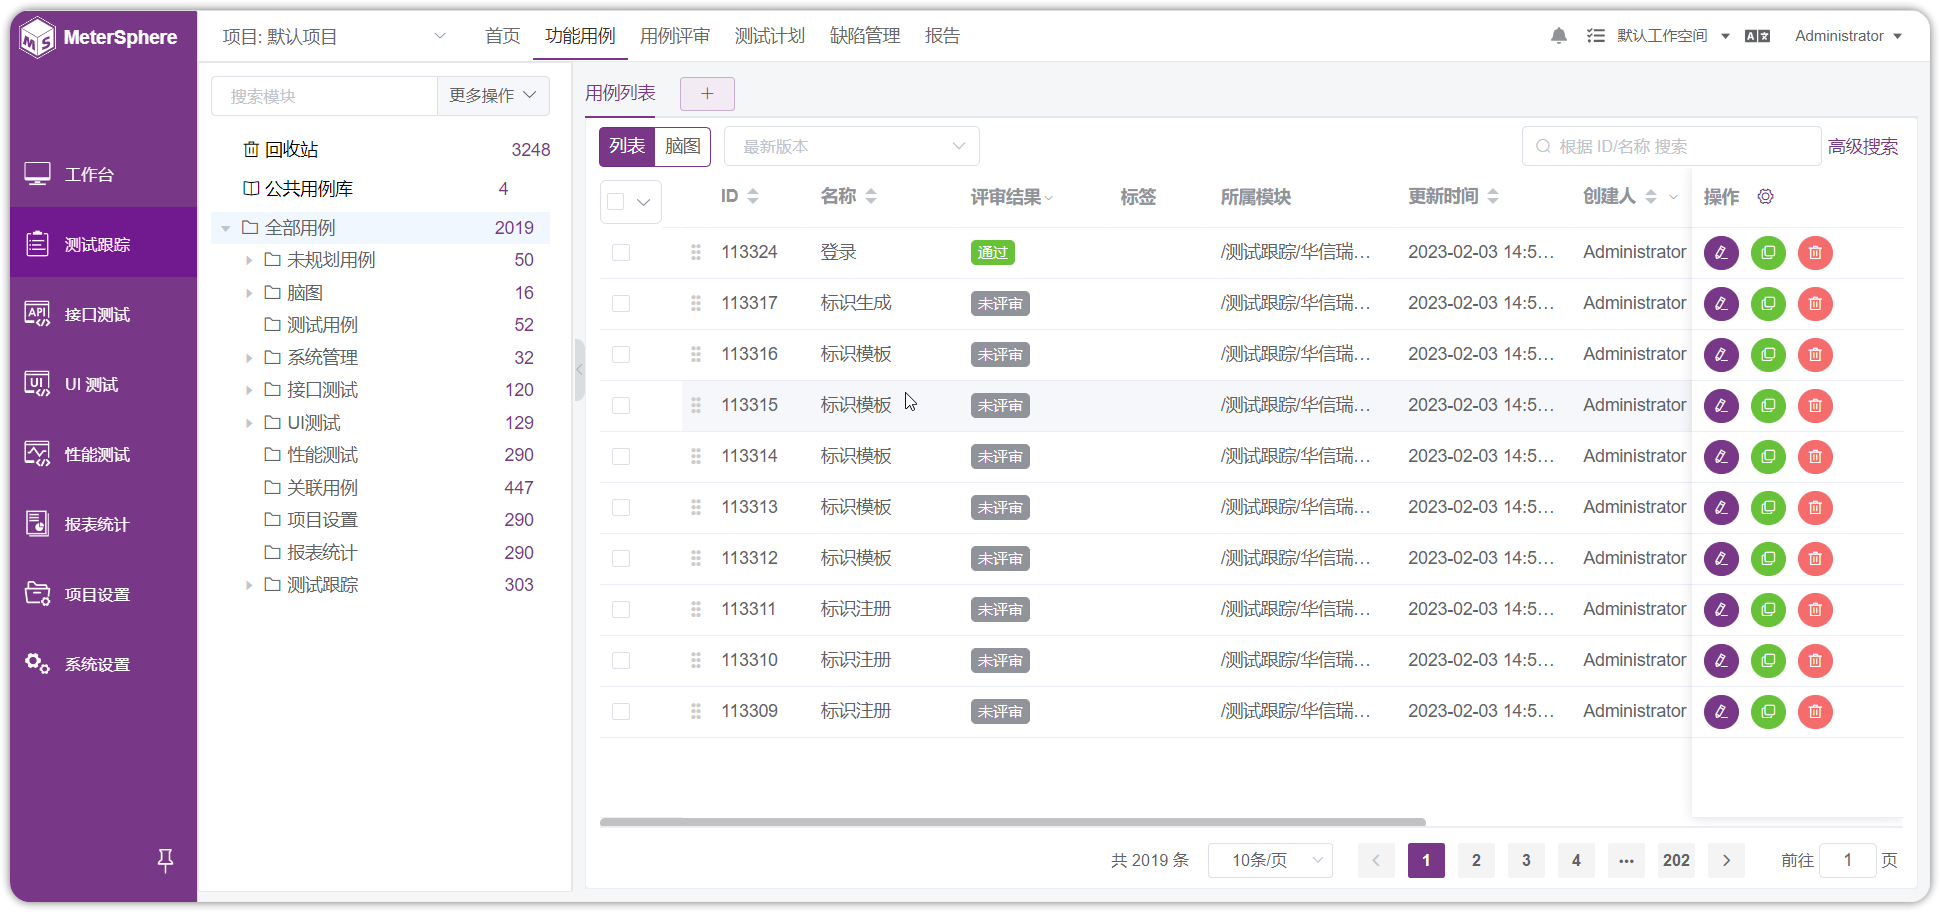Image resolution: width=1940 pixels, height=912 pixels.
Task: Check the box for case 113309
Action: click(x=621, y=711)
